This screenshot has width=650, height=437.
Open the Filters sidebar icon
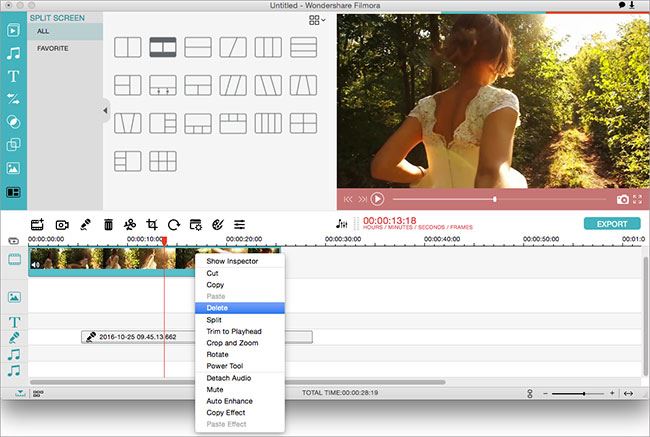[x=13, y=122]
